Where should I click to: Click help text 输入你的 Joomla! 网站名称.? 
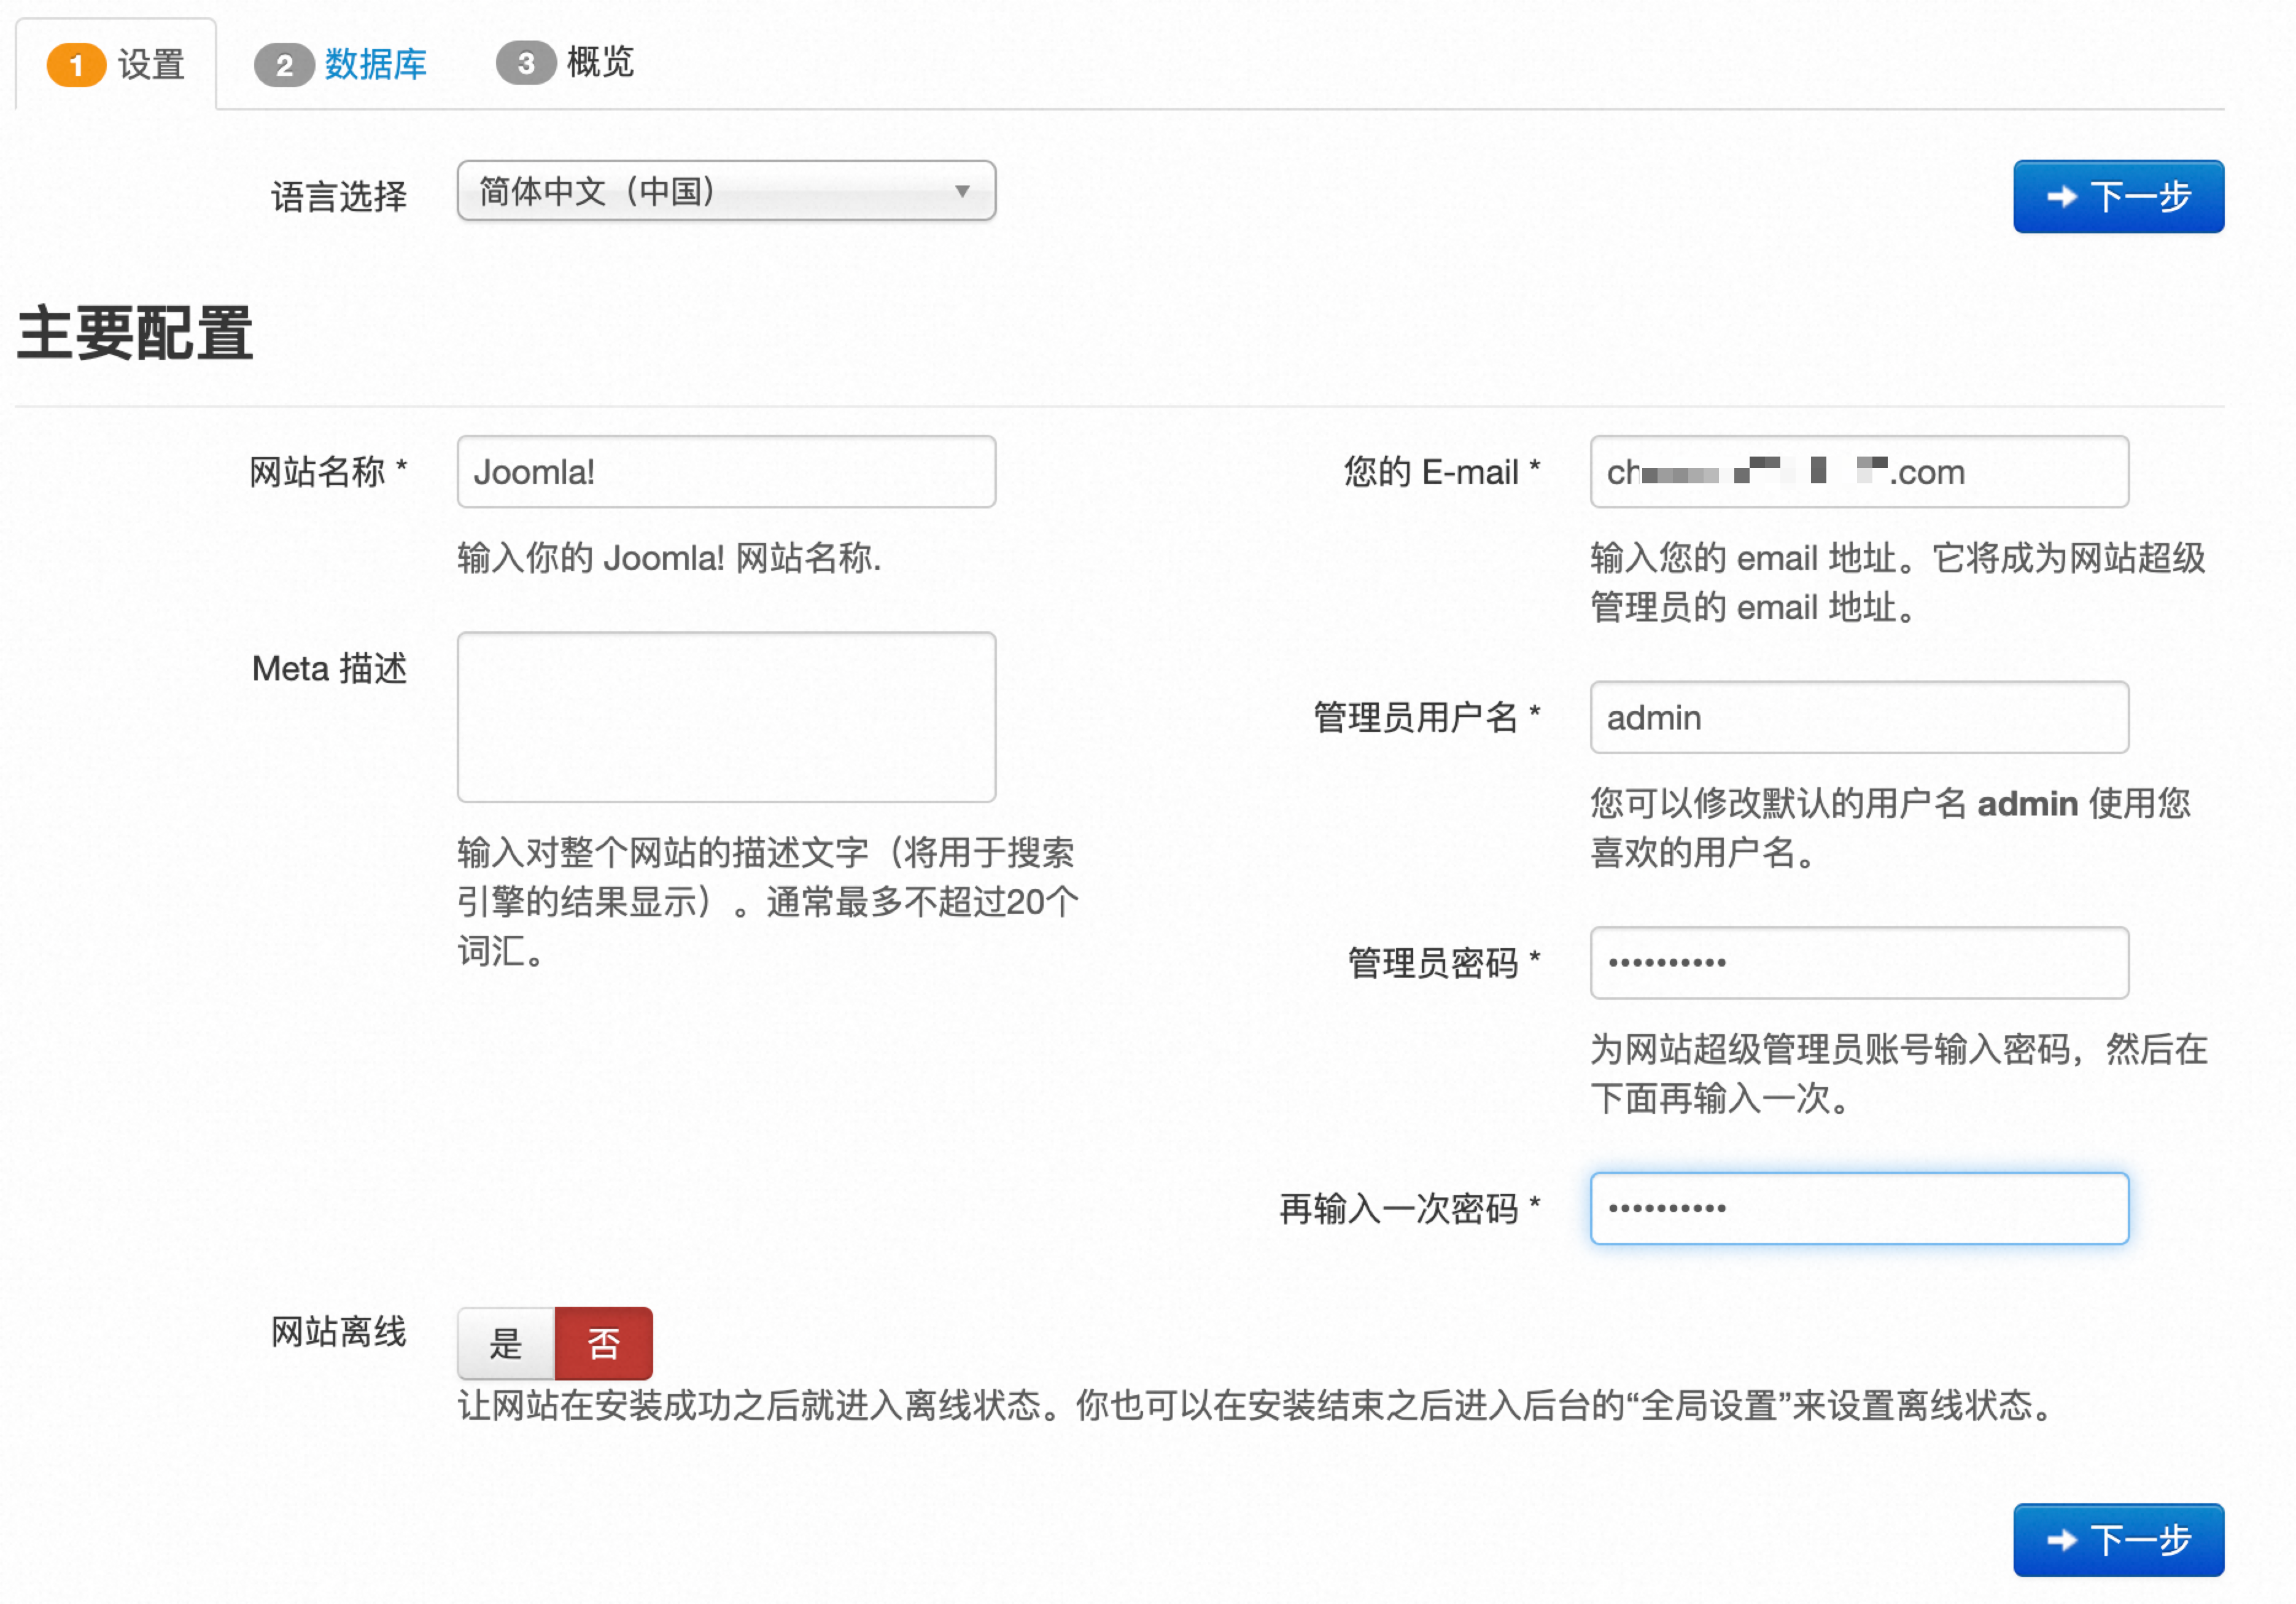coord(669,558)
